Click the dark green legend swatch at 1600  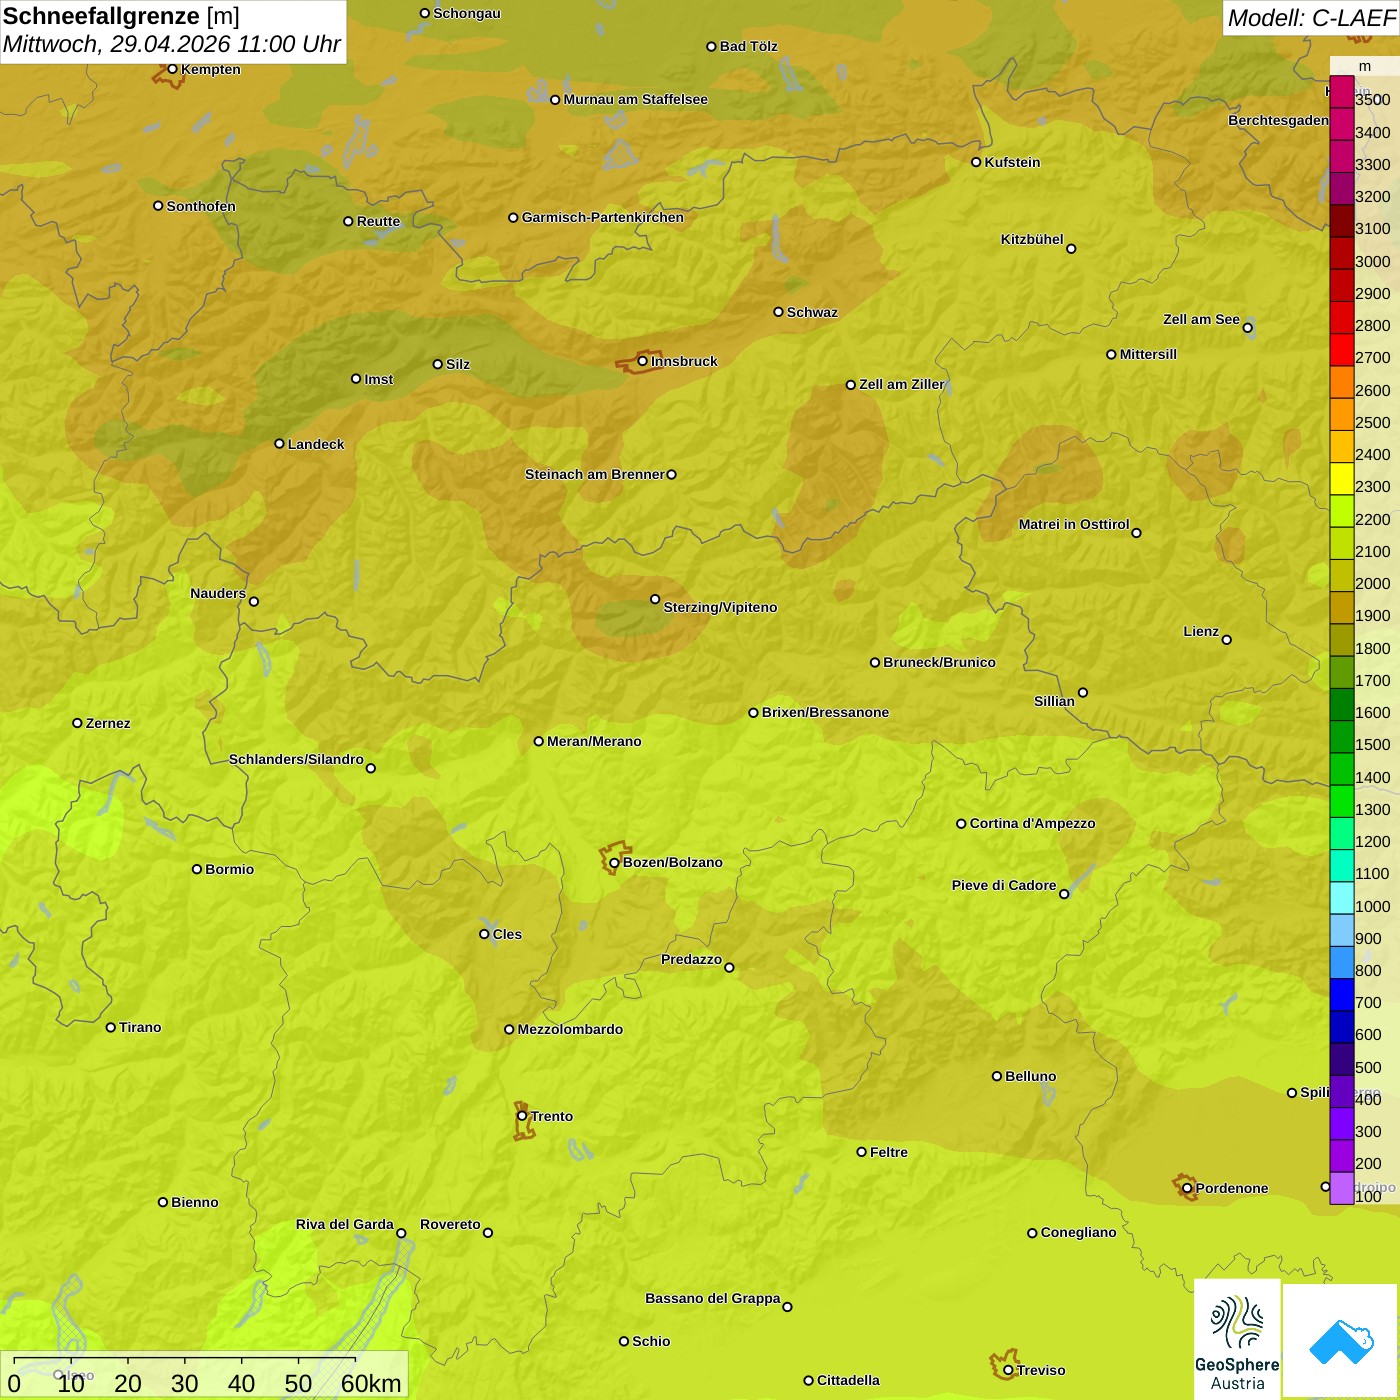(x=1341, y=704)
